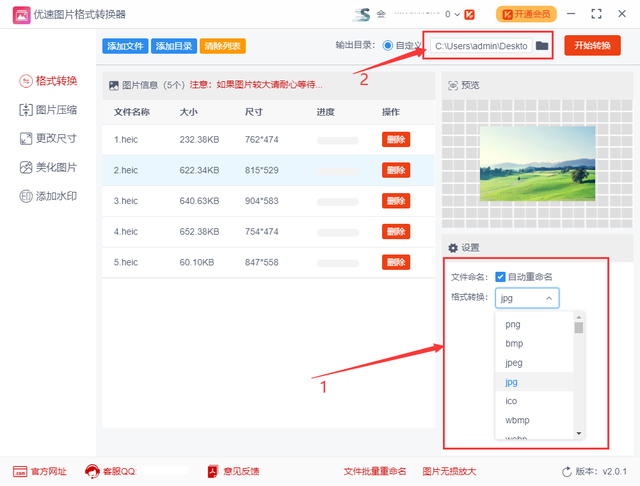Viewport: 640px width, 486px height.
Task: Click the format conversion sidebar icon
Action: [x=26, y=81]
